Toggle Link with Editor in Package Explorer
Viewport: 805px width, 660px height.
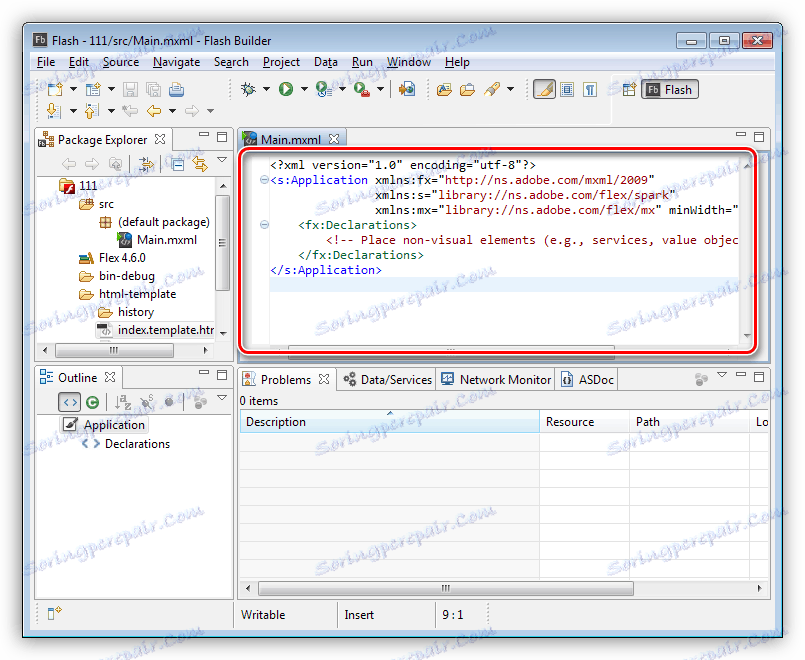click(x=200, y=164)
